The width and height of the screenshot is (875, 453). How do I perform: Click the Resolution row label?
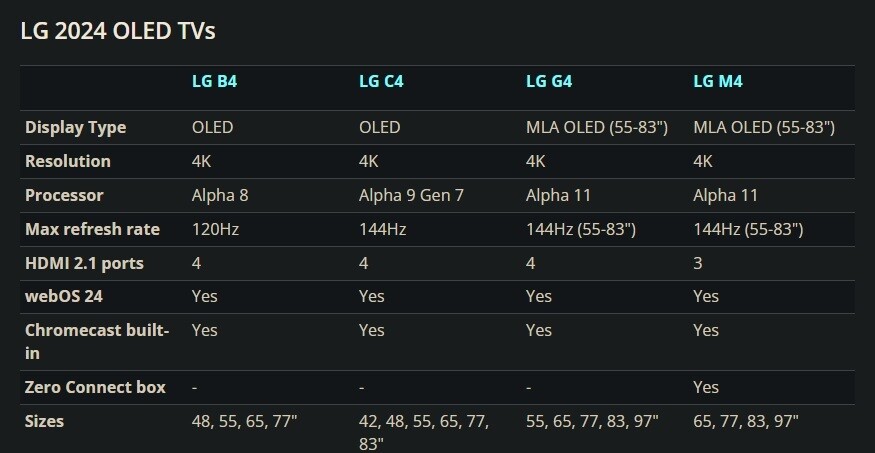(67, 161)
